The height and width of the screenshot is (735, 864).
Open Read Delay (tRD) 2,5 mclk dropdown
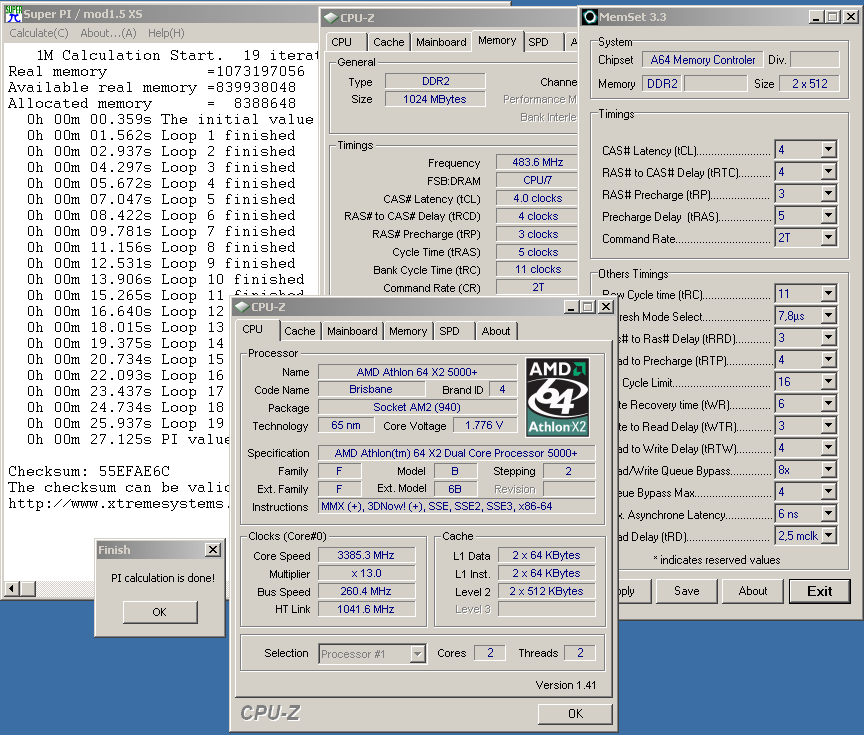828,536
